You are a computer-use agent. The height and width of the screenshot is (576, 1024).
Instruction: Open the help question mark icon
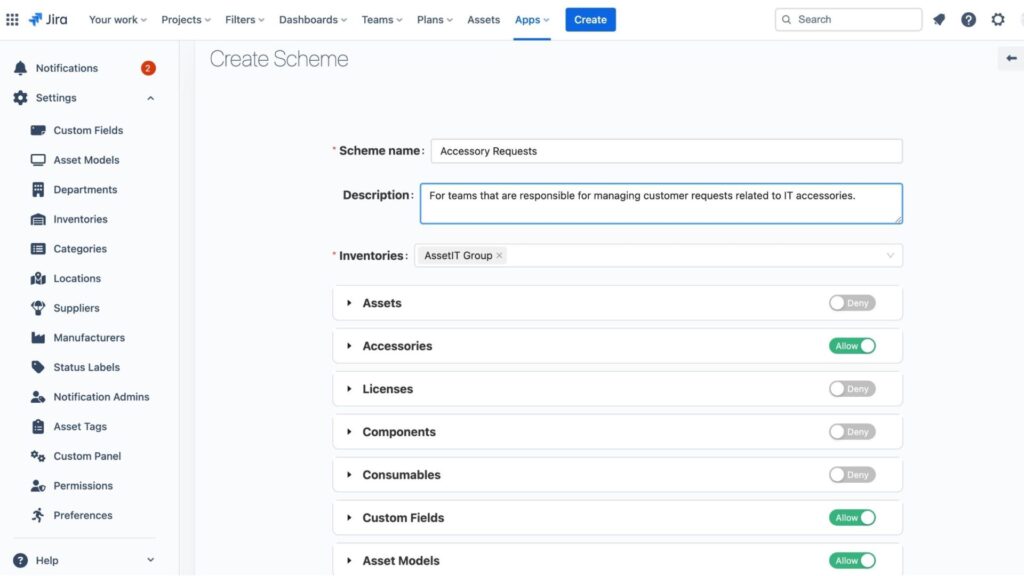968,20
